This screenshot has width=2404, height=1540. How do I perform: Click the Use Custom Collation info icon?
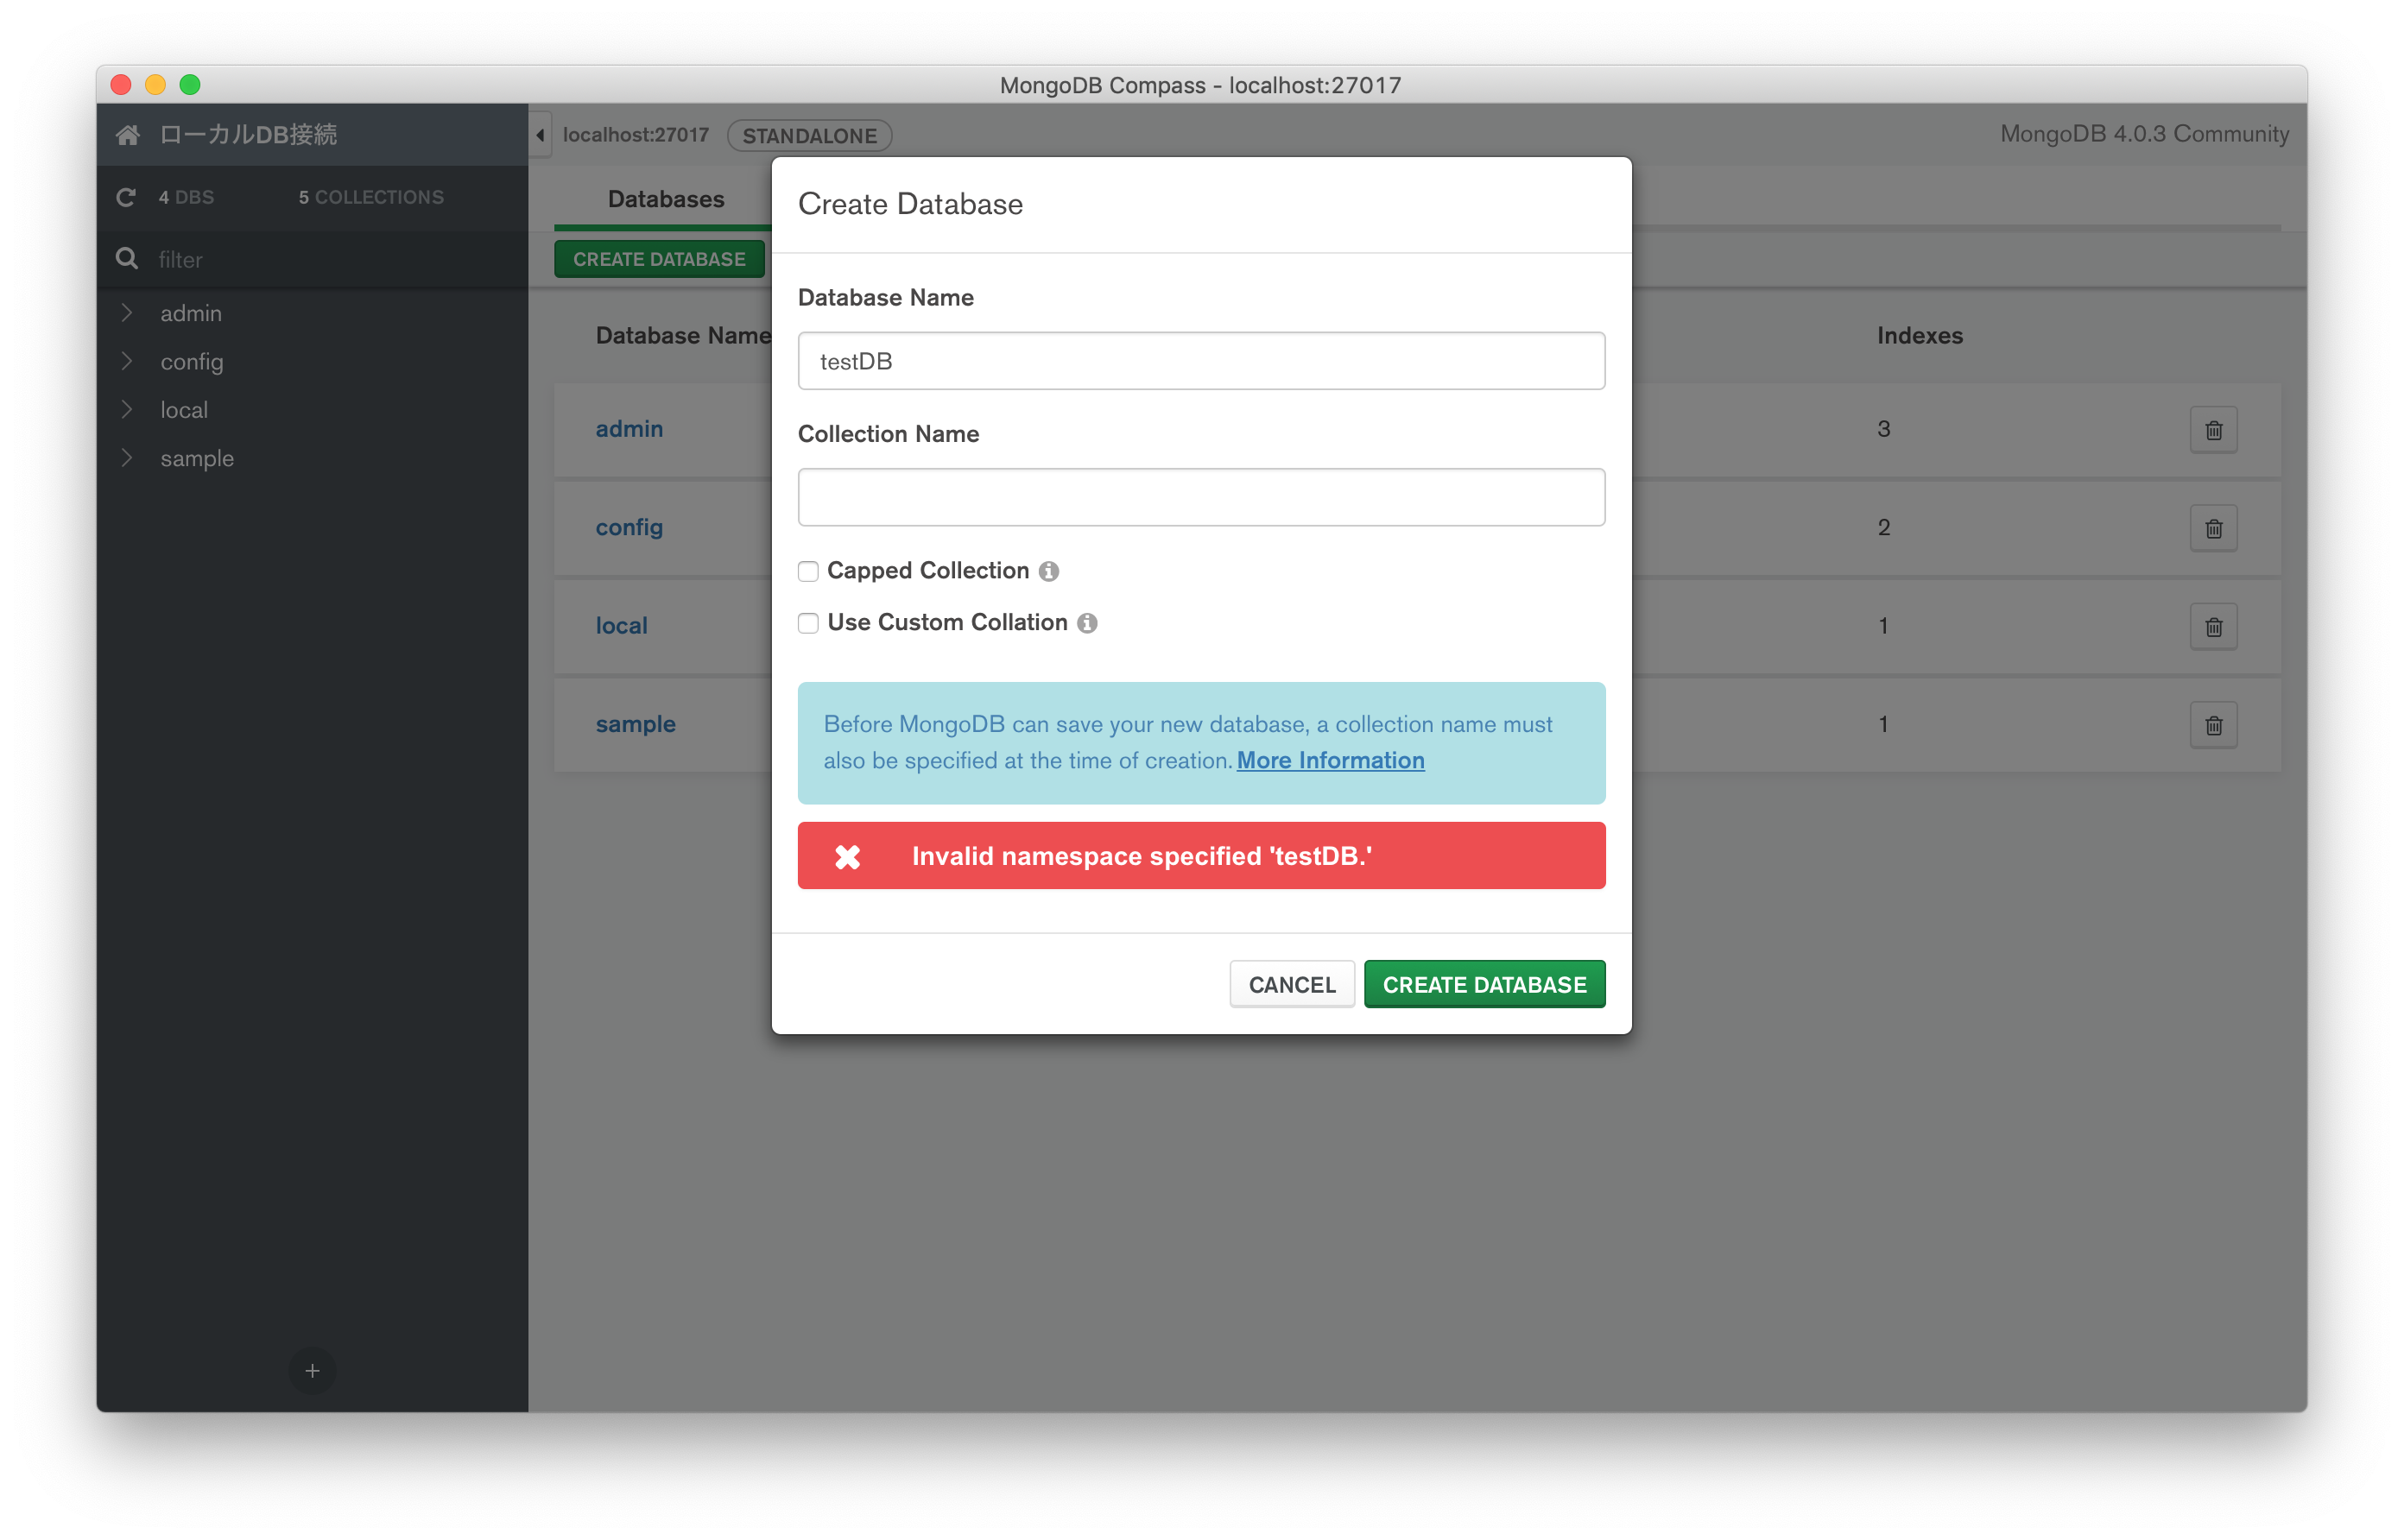[1089, 623]
